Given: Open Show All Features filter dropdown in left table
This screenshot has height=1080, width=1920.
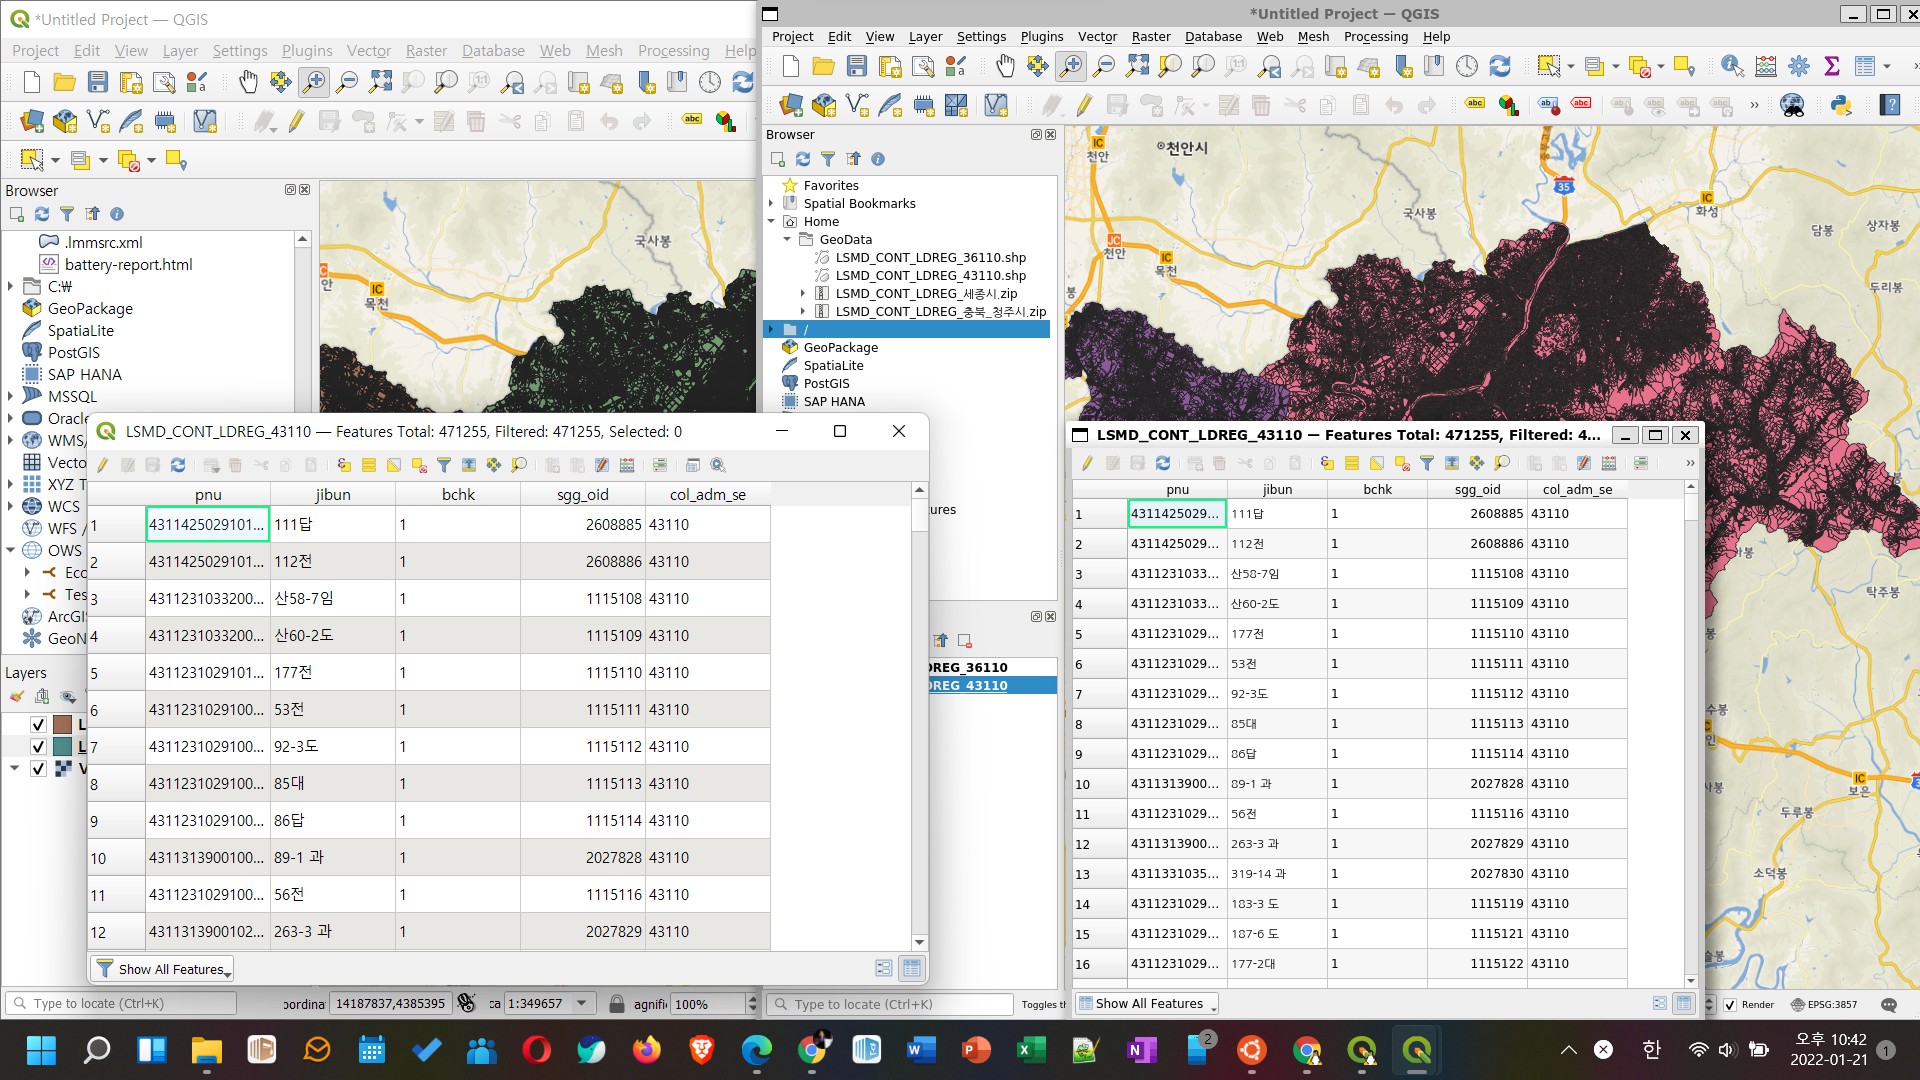Looking at the screenshot, I should click(x=163, y=969).
